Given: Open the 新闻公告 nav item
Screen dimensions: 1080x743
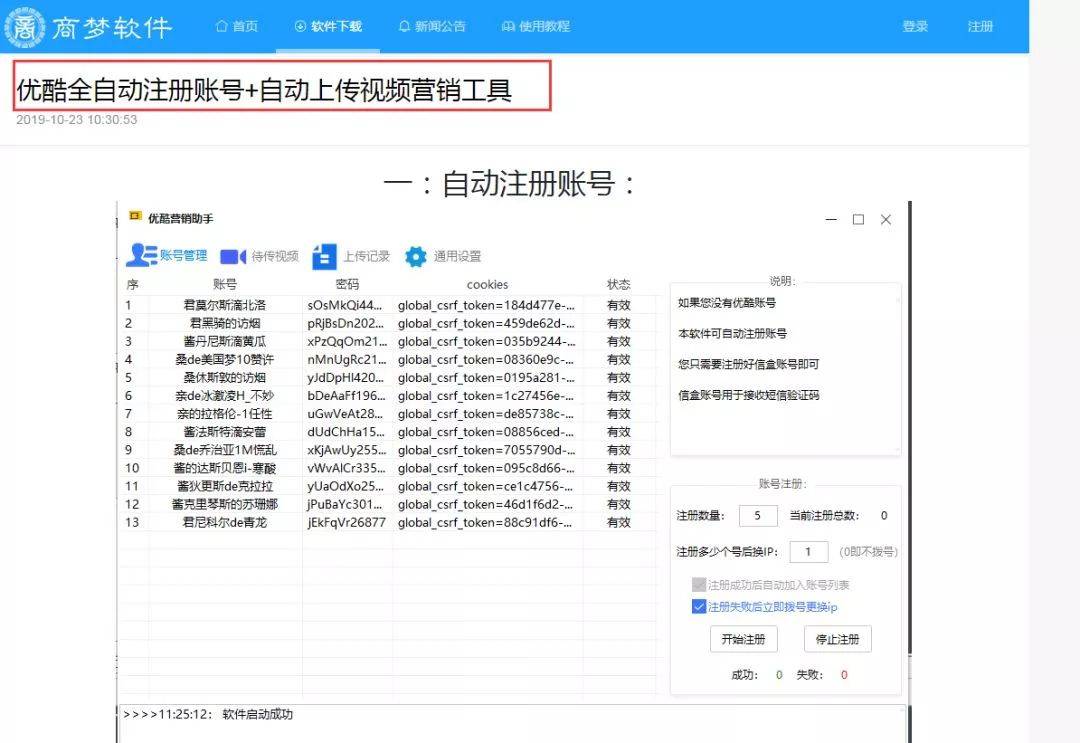Looking at the screenshot, I should pos(432,26).
